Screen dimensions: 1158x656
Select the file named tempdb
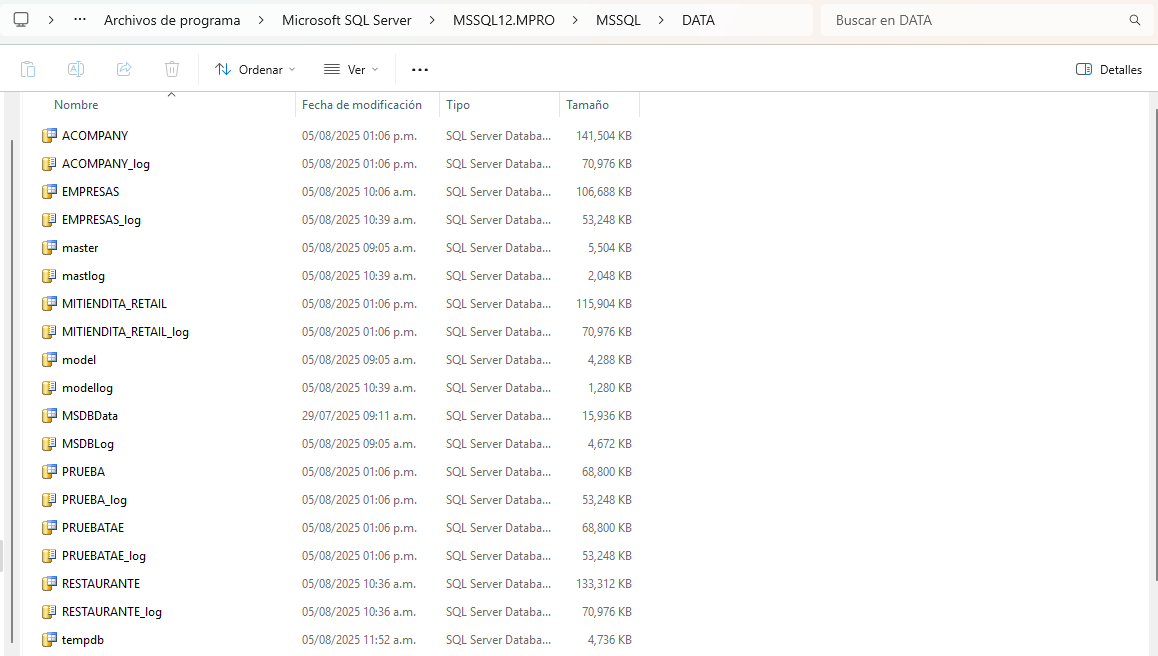pyautogui.click(x=83, y=640)
